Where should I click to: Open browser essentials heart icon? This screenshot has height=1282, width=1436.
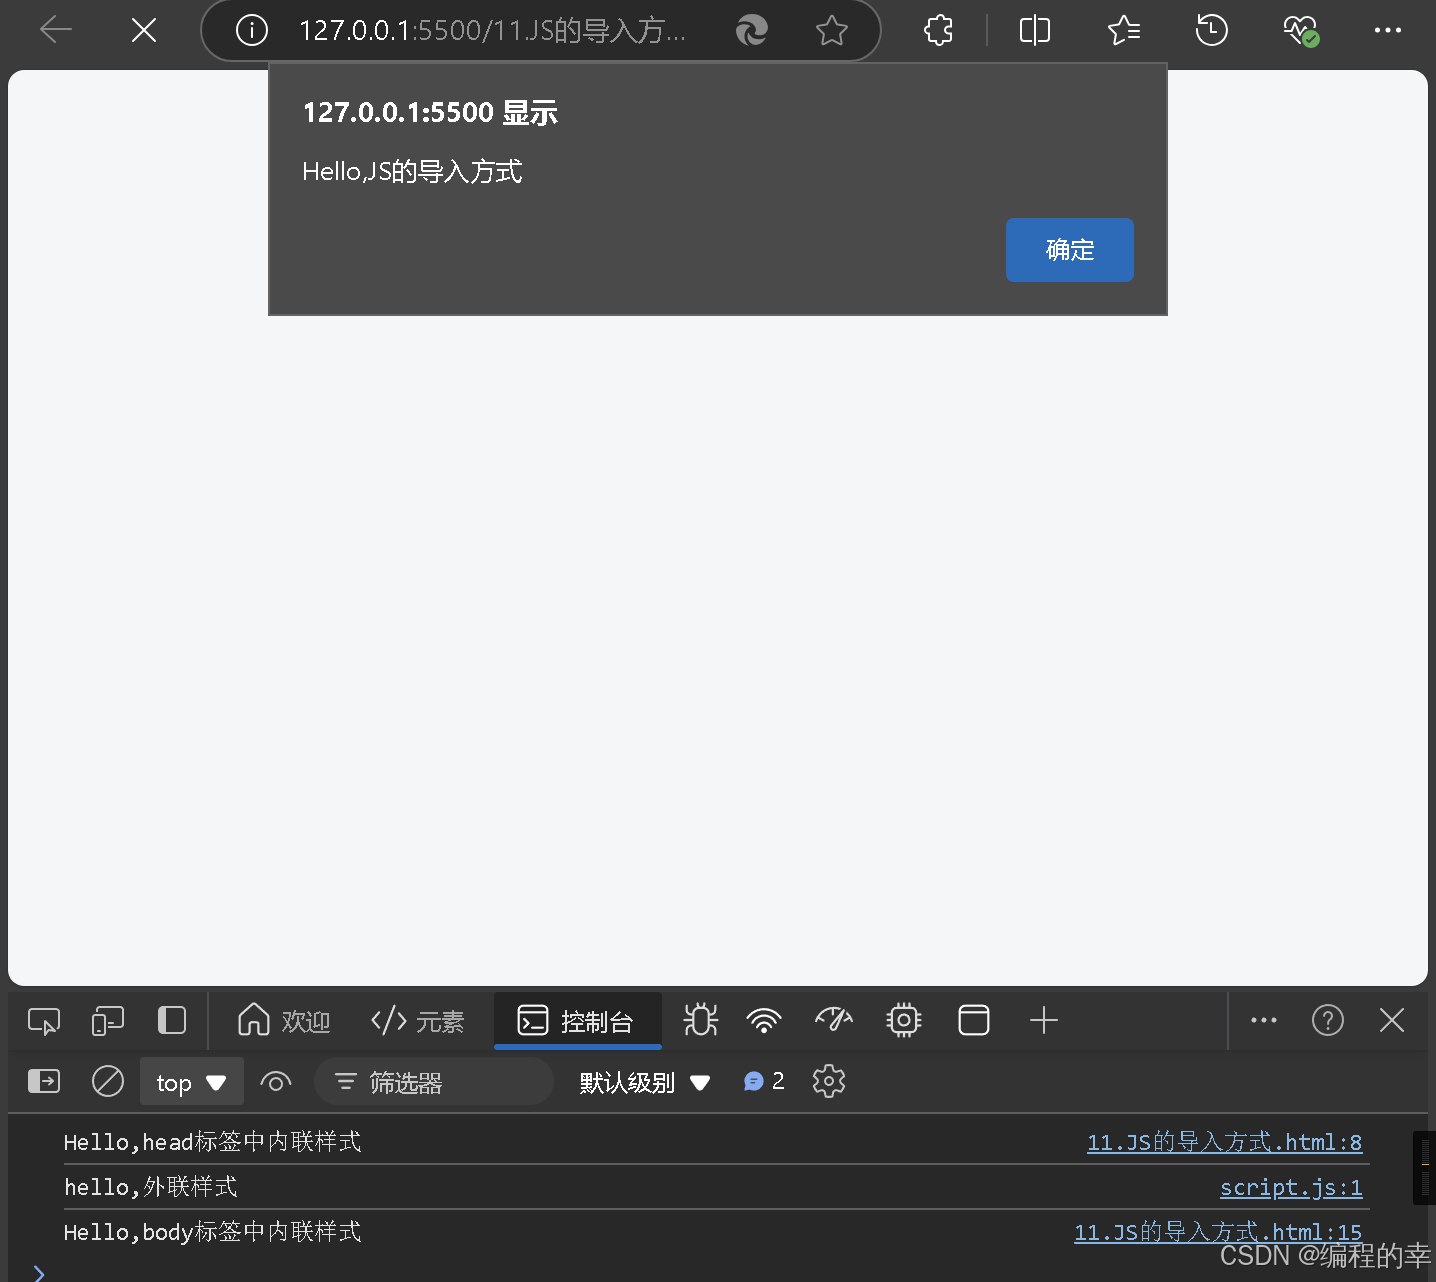pyautogui.click(x=1301, y=31)
